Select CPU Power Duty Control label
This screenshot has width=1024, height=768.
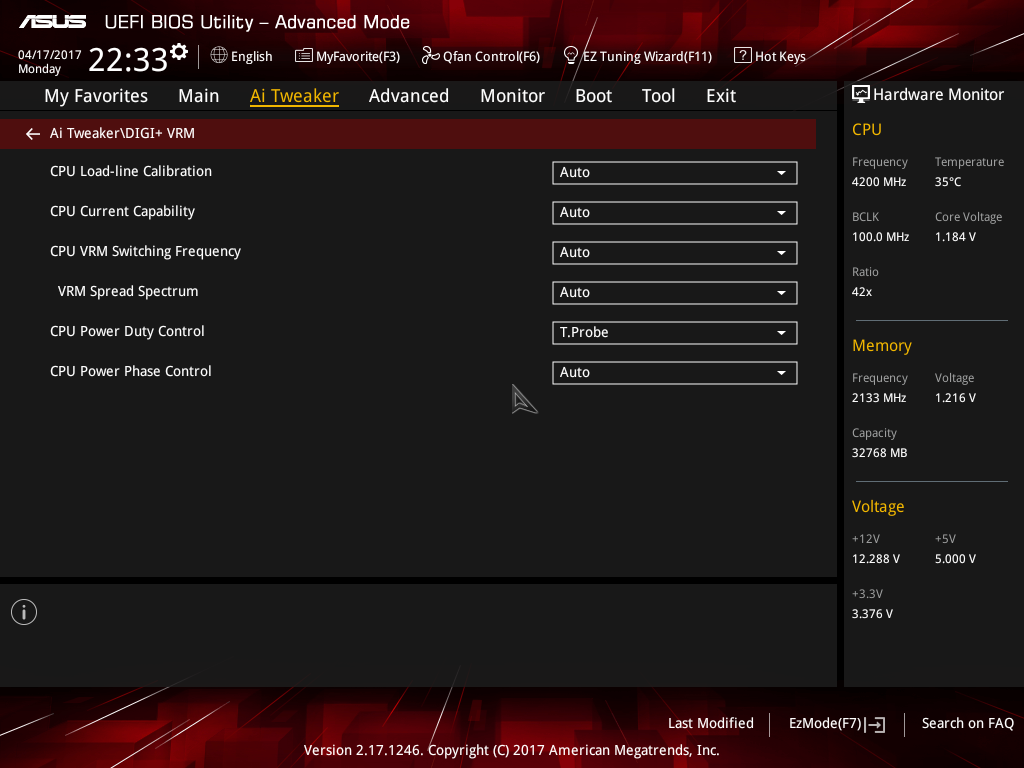(127, 332)
